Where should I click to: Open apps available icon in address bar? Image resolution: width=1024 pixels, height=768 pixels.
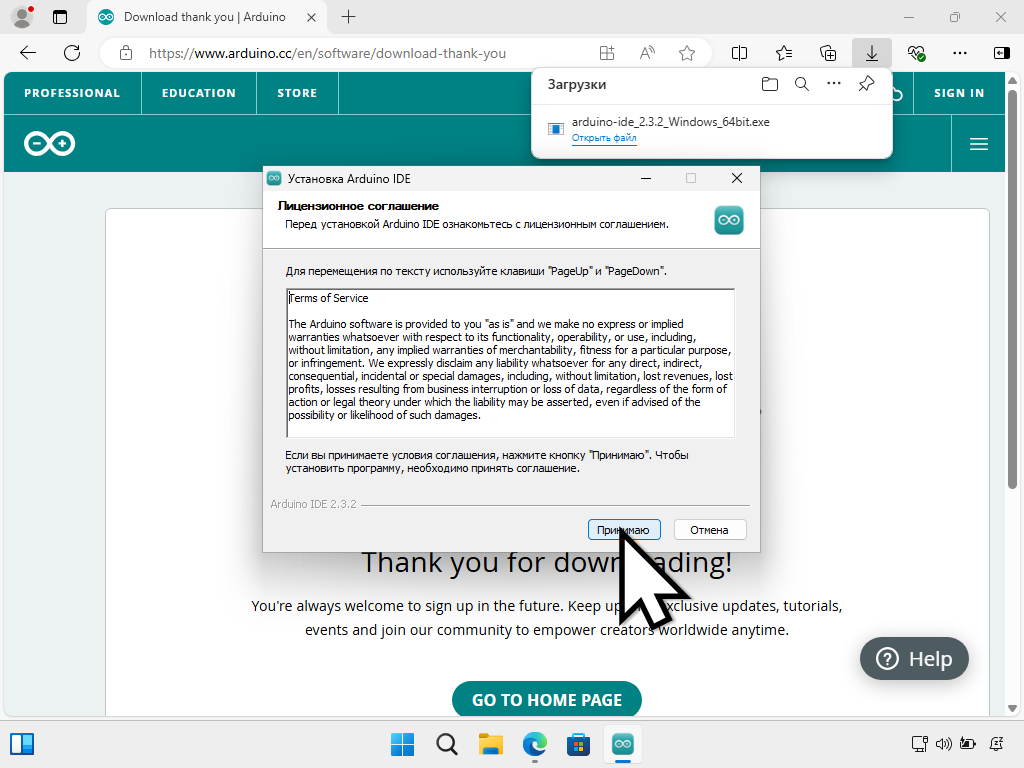tap(607, 53)
